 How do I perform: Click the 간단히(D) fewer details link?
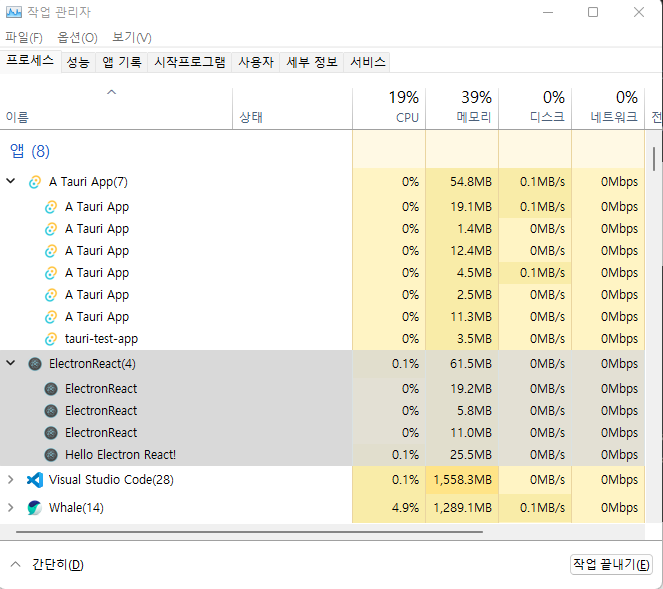pos(58,564)
